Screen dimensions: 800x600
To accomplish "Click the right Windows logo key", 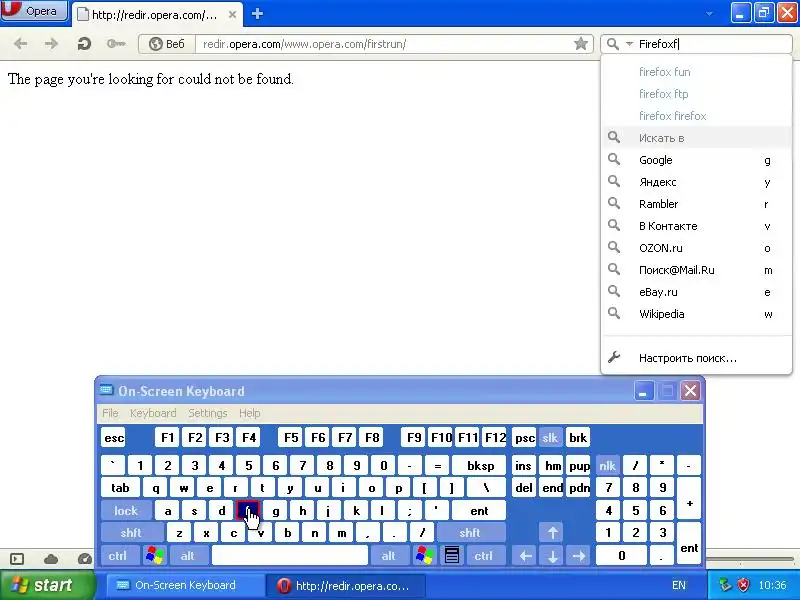I will pyautogui.click(x=424, y=555).
